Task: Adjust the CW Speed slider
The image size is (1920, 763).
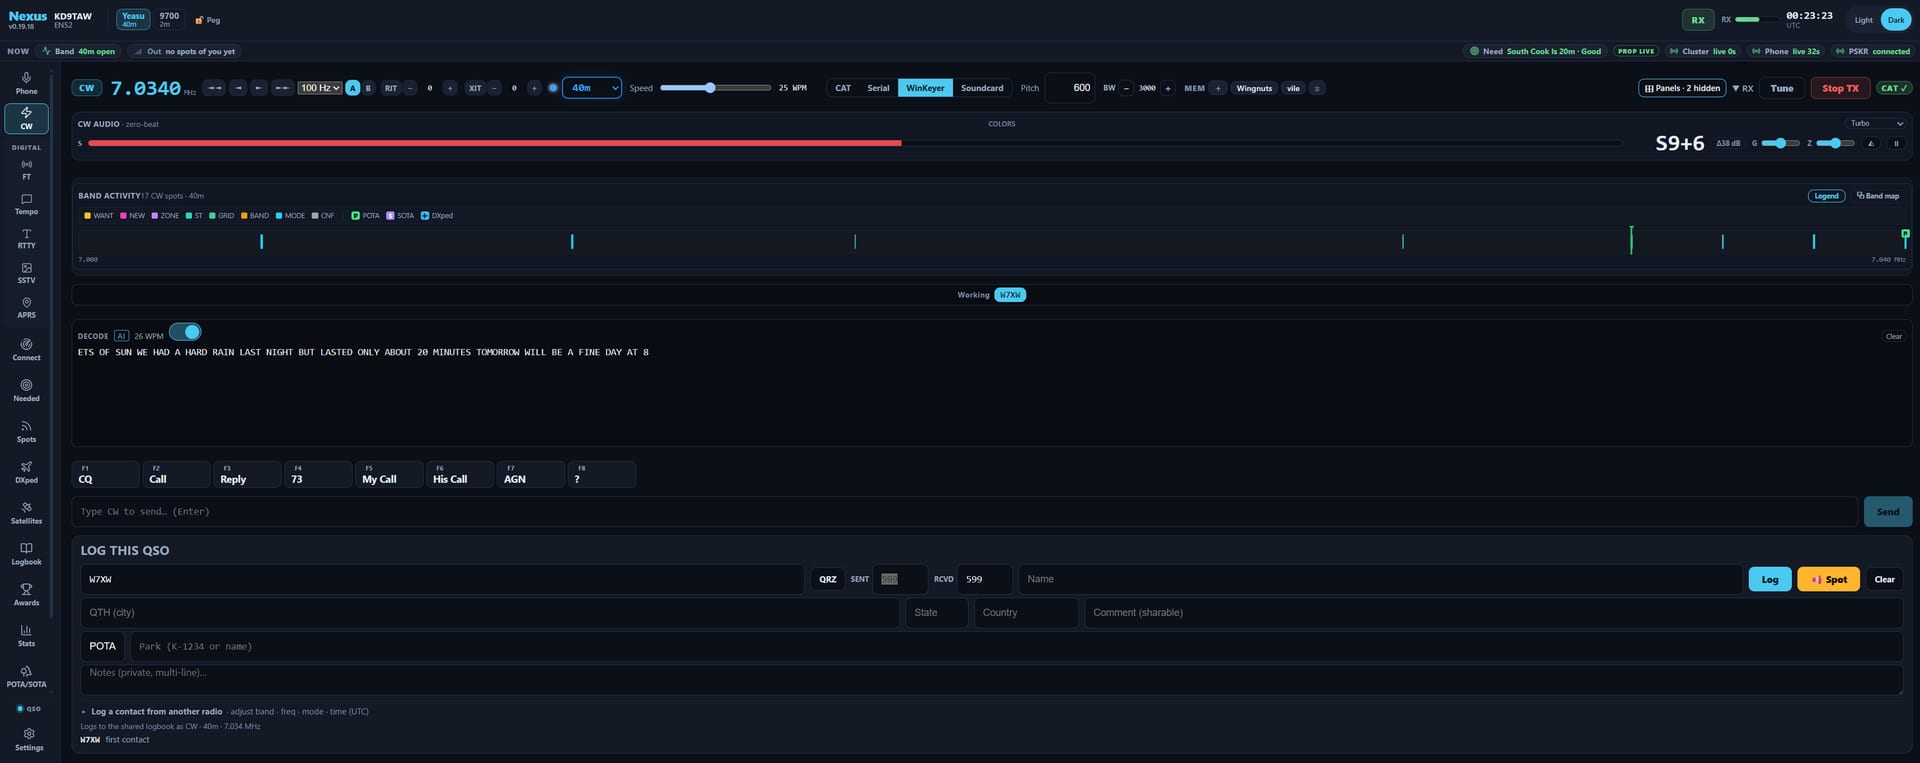Action: [x=715, y=88]
